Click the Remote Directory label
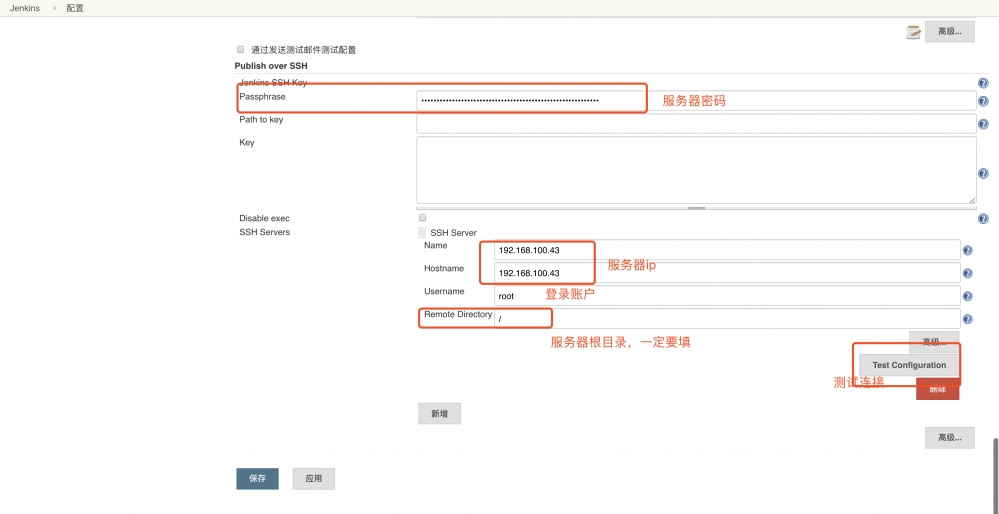This screenshot has width=999, height=514. point(458,314)
